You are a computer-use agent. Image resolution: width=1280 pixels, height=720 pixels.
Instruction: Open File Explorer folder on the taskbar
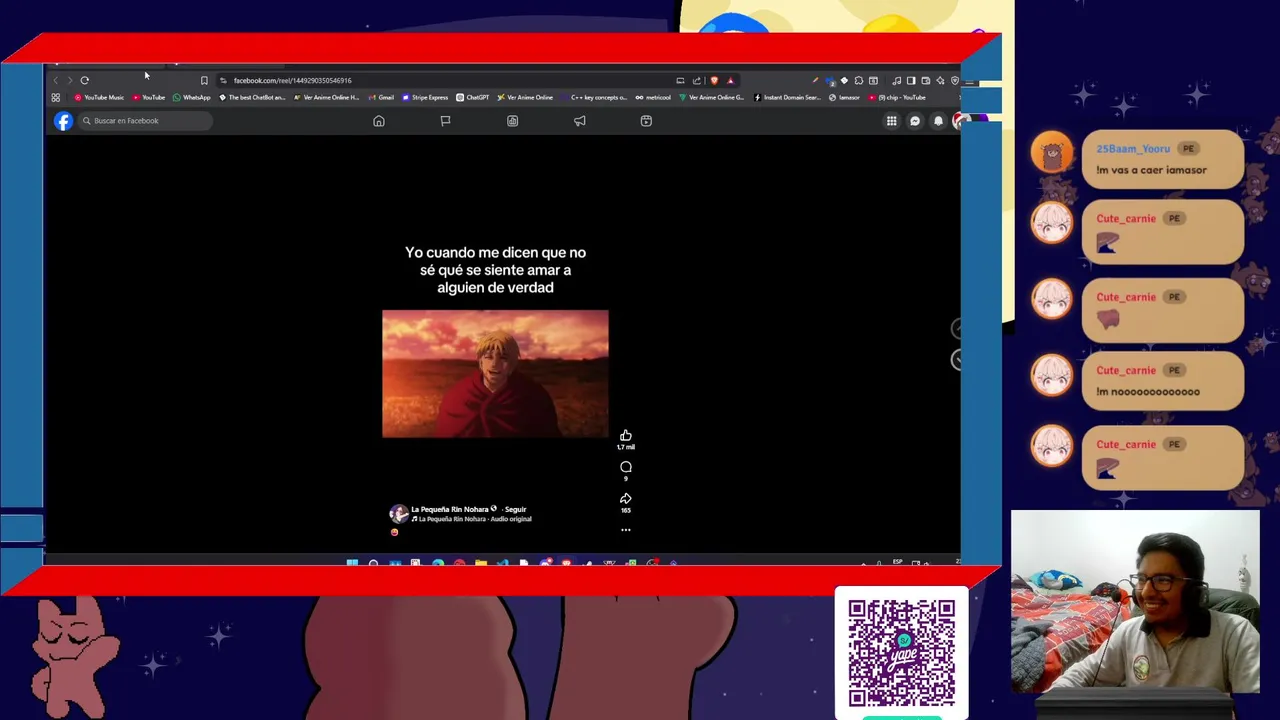point(481,563)
